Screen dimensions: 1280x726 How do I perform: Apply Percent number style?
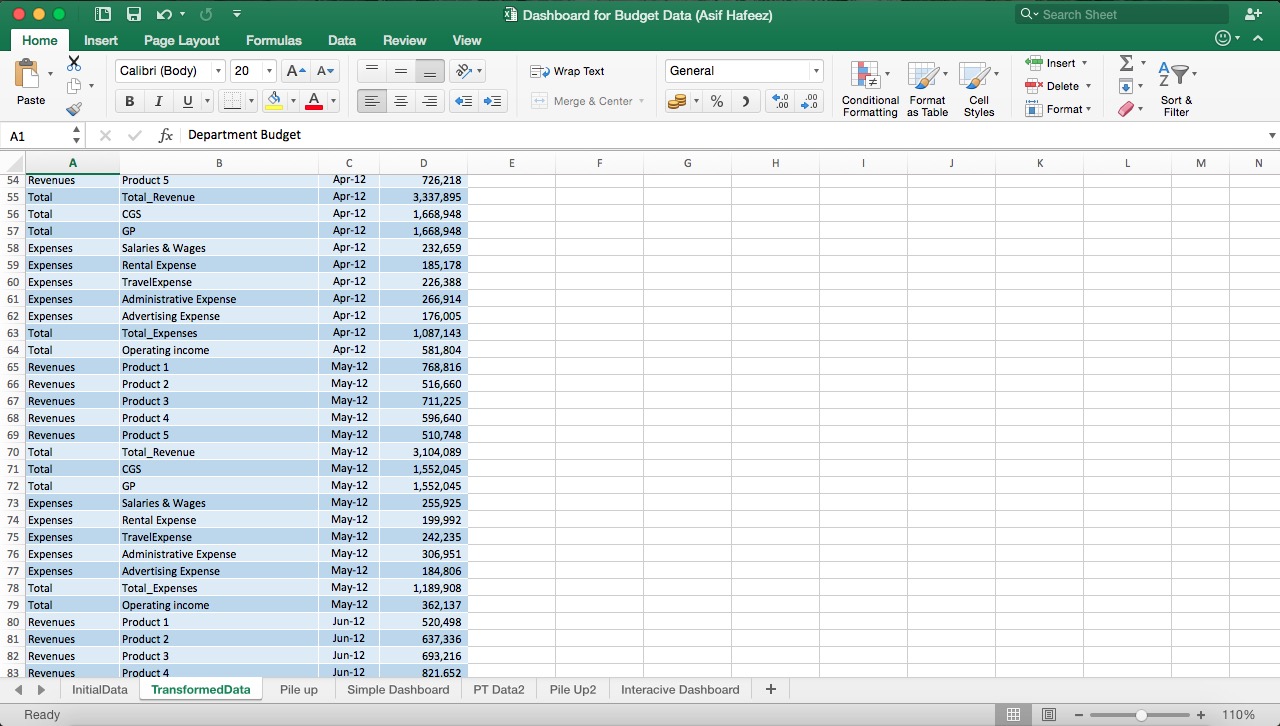(716, 101)
